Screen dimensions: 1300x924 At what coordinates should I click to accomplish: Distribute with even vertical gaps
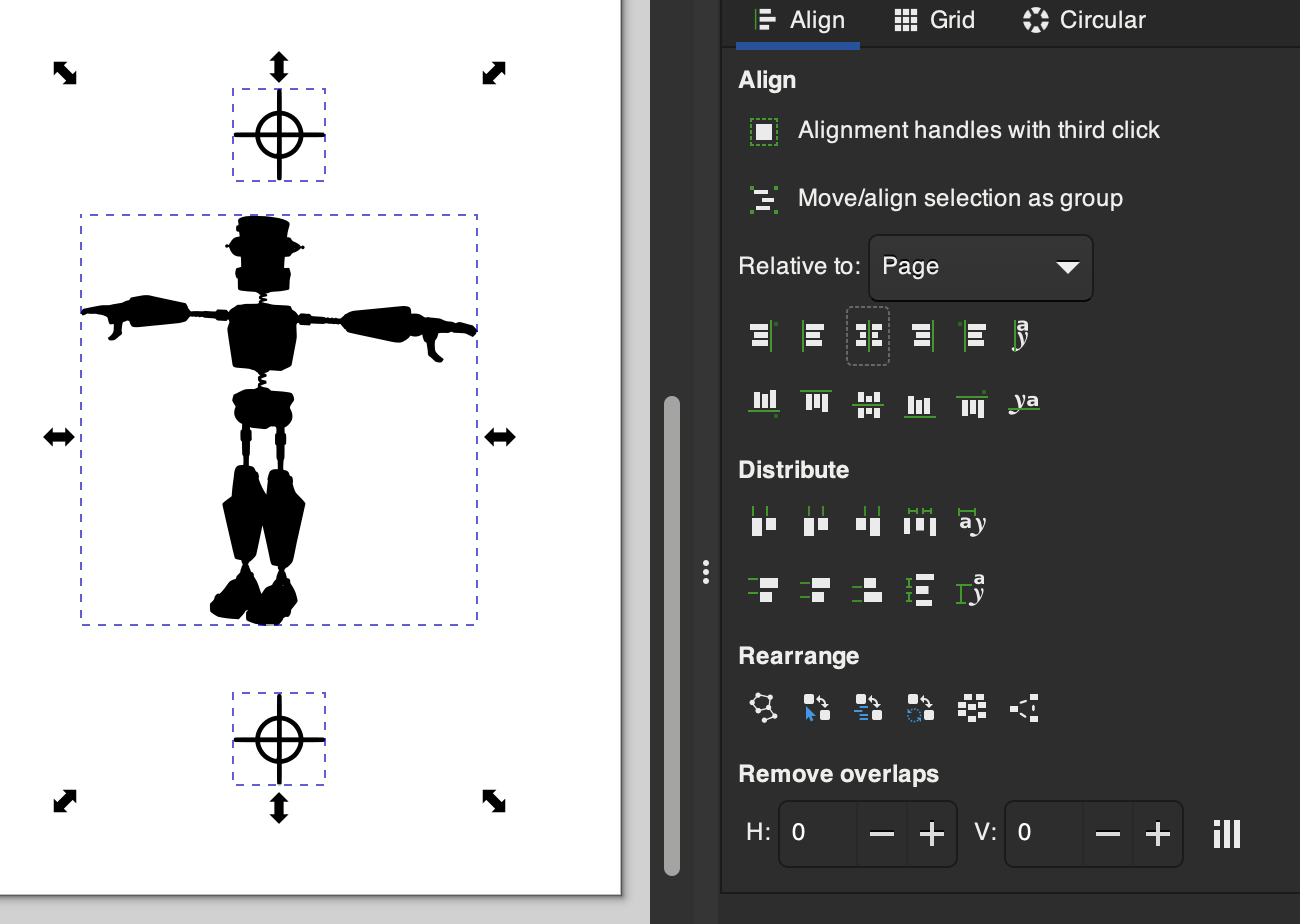click(920, 590)
